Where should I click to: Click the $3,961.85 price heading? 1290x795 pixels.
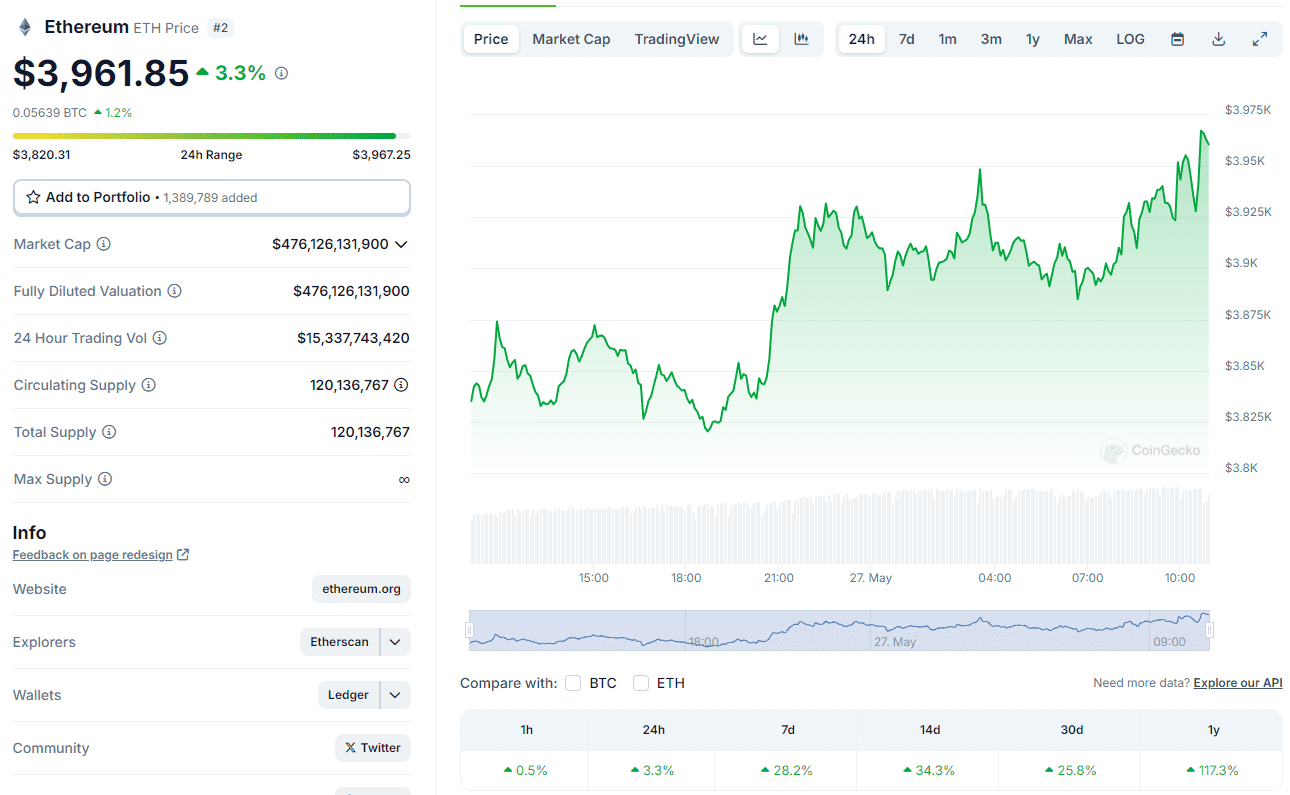tap(101, 73)
